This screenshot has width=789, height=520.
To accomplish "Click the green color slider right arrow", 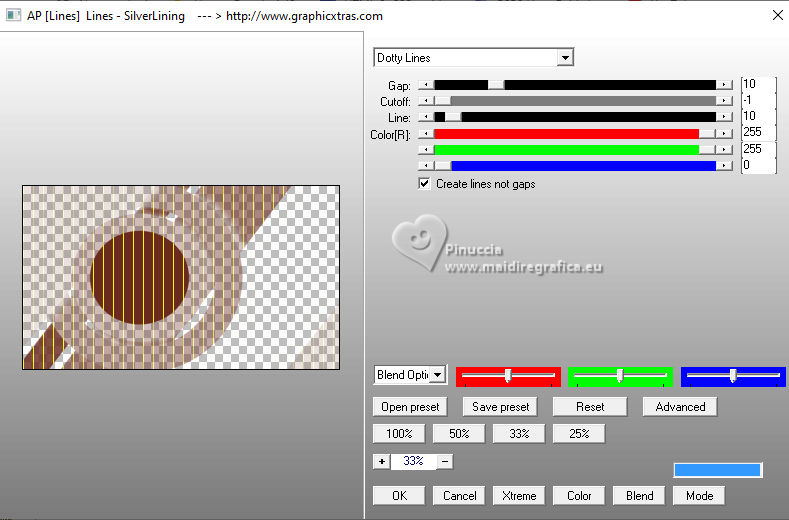I will click(724, 150).
